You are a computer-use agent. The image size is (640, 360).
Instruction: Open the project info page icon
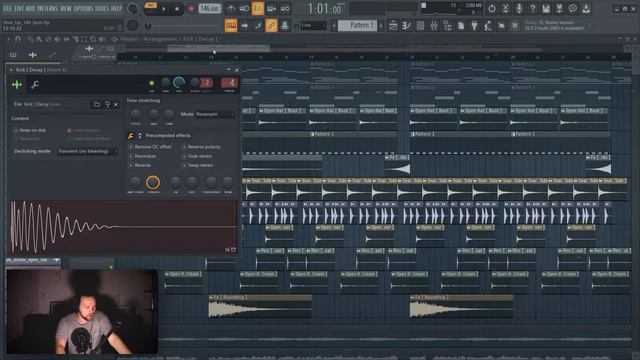tap(461, 26)
